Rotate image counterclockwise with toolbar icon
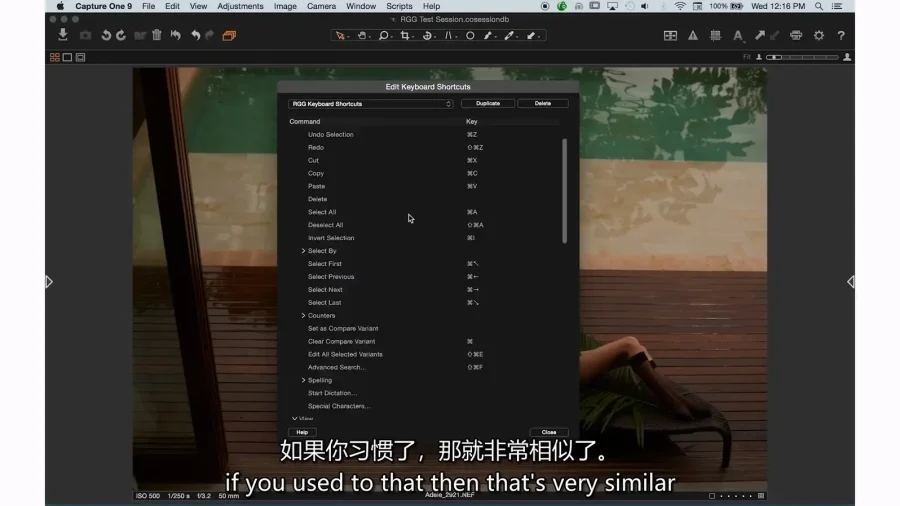 tap(106, 36)
